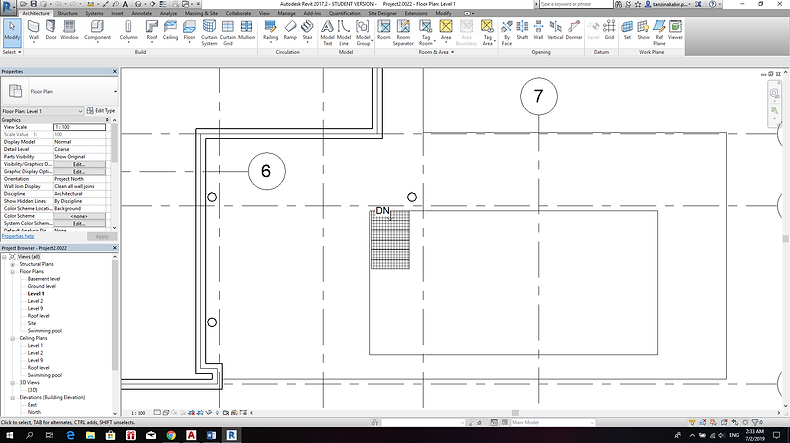Open the Floor Plan: Level 1 instance dropdown

[42, 111]
